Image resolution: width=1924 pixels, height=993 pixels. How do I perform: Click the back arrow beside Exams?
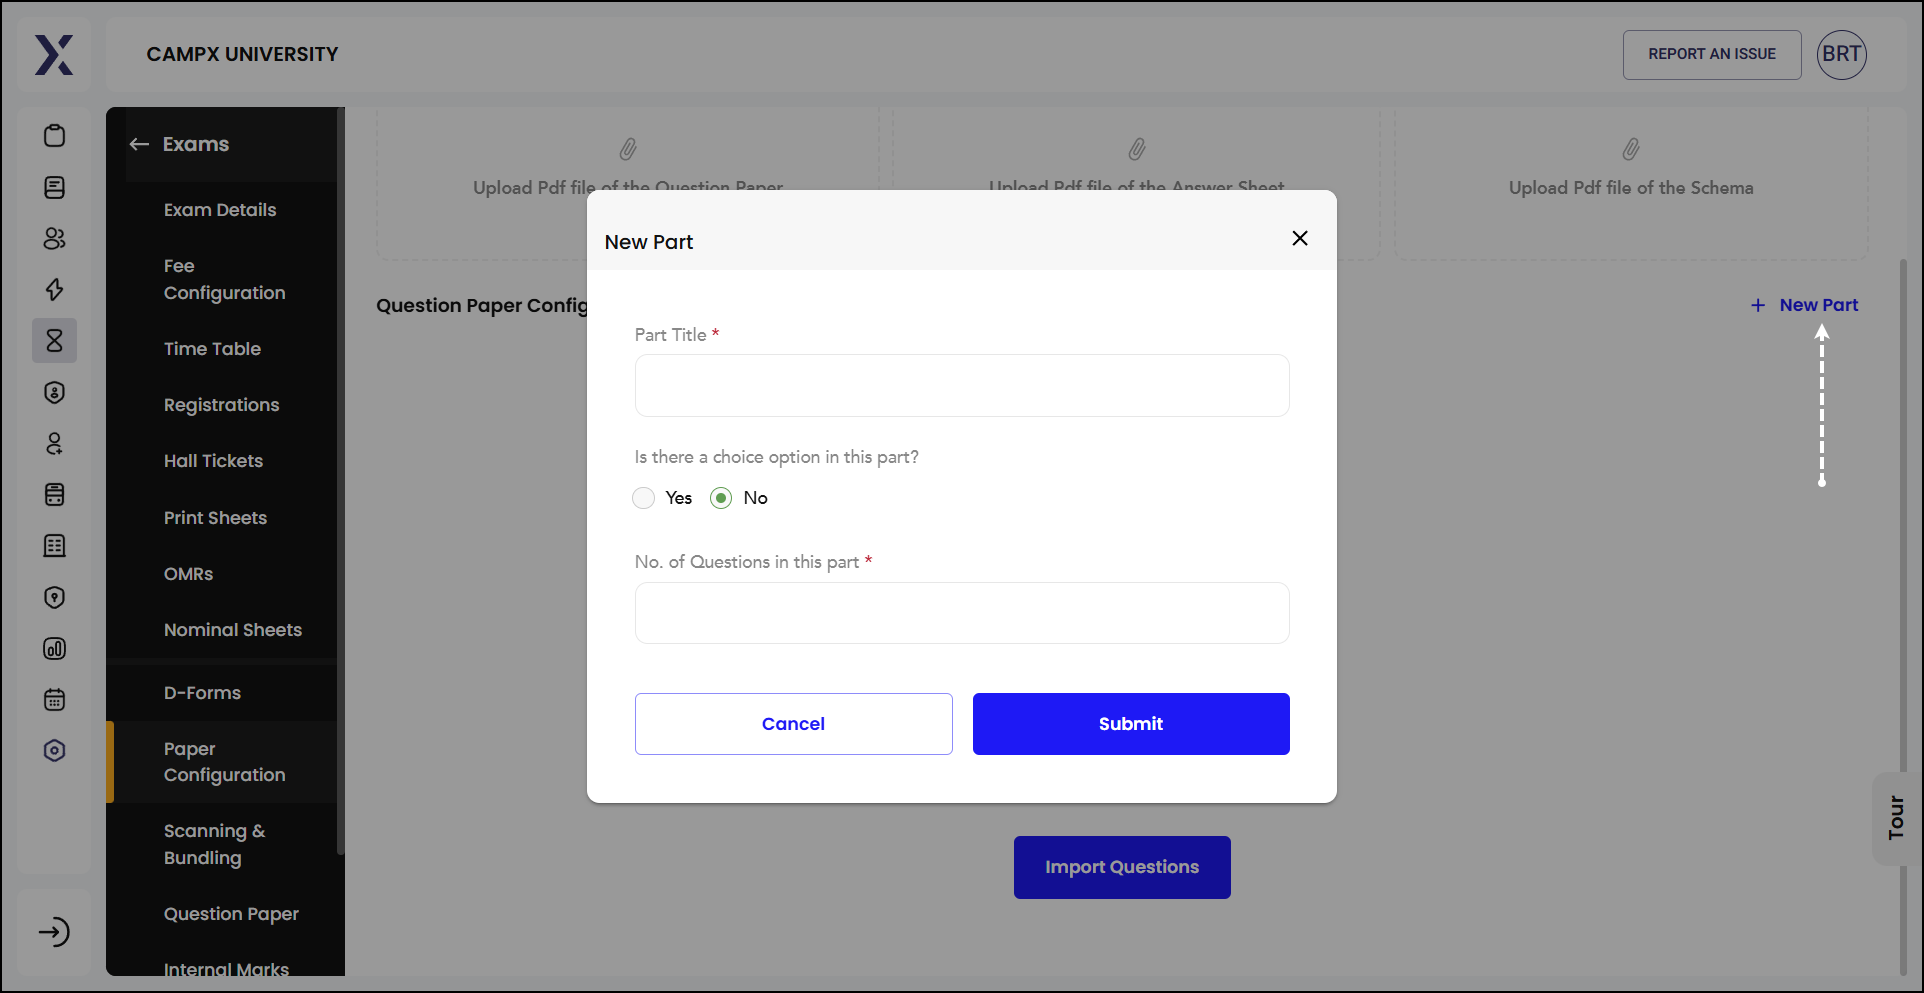tap(139, 144)
